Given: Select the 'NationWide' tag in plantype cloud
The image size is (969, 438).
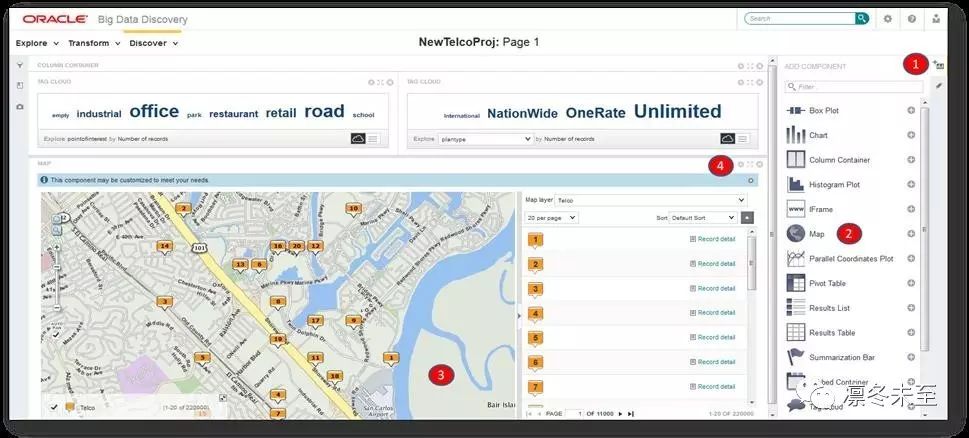Looking at the screenshot, I should (522, 114).
